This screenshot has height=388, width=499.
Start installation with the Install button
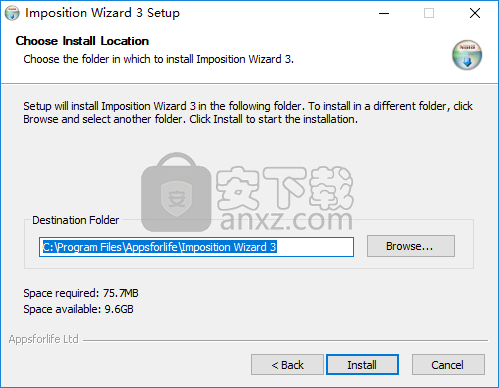coord(362,365)
